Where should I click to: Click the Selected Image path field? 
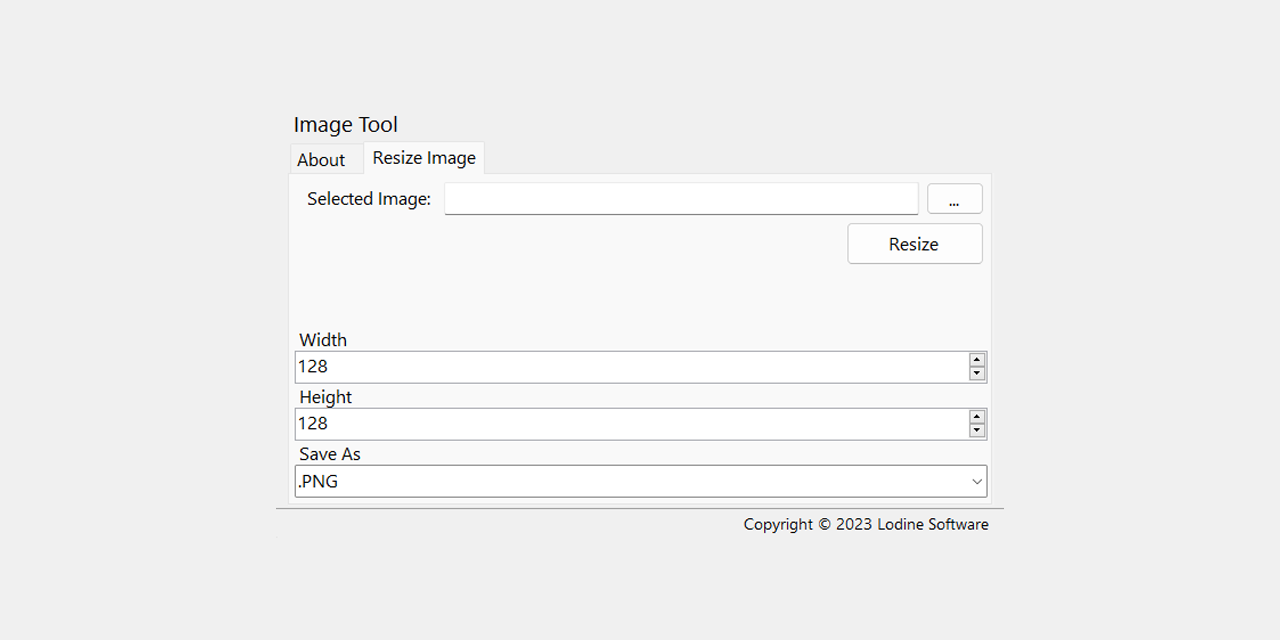(x=681, y=199)
